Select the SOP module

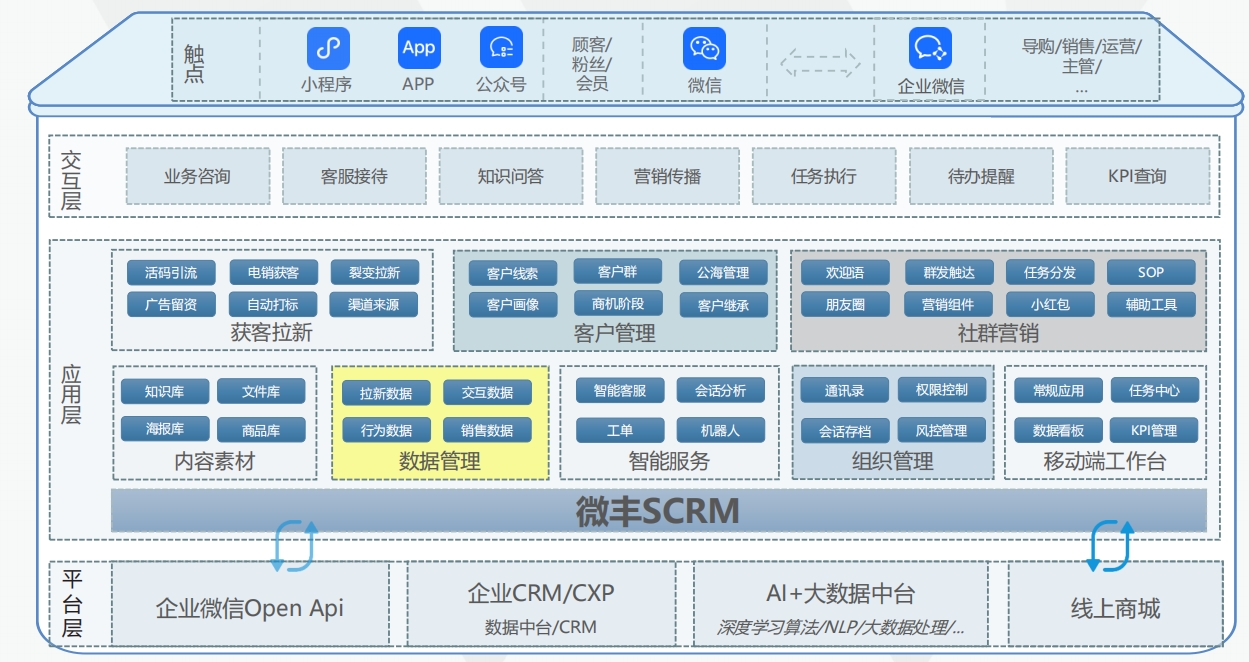tap(1151, 272)
